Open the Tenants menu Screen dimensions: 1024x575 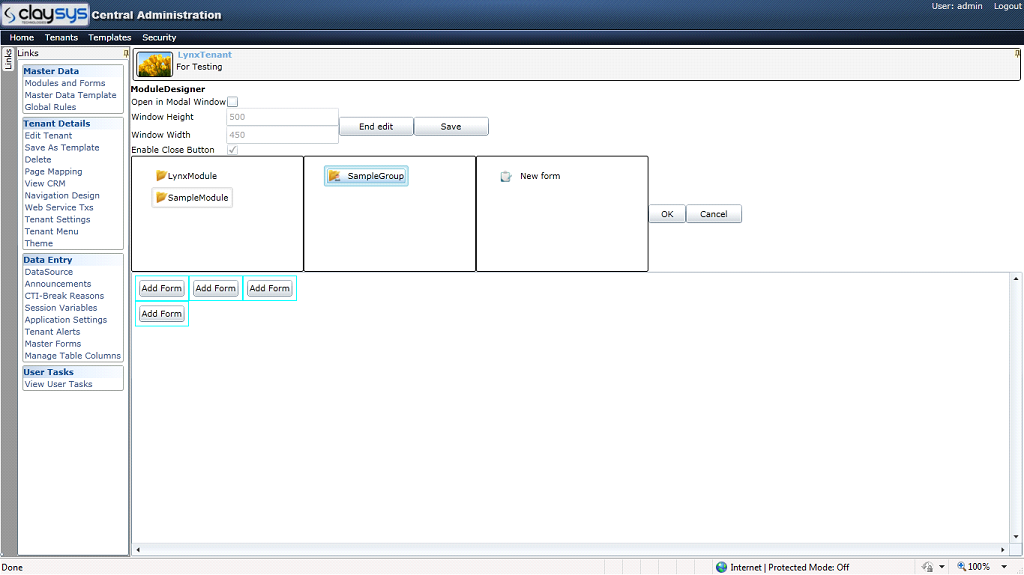(x=61, y=38)
